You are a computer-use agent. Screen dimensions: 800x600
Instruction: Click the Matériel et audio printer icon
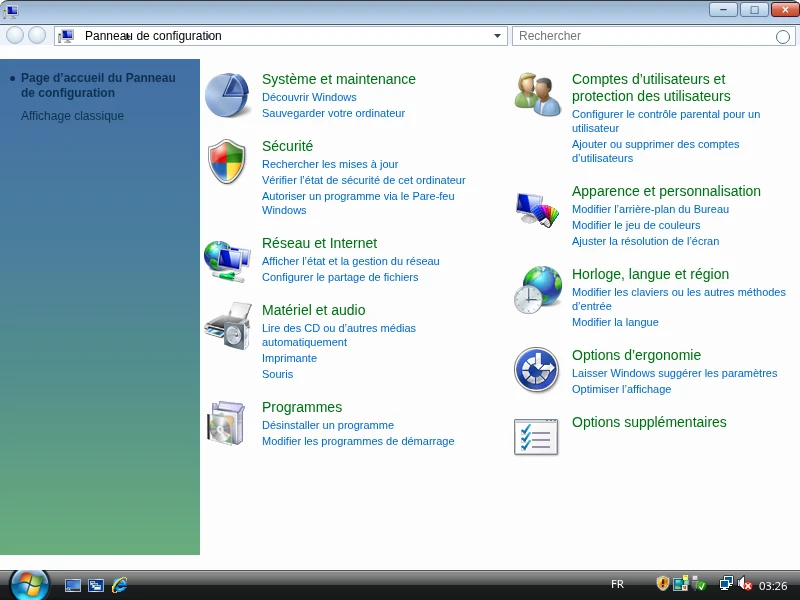(x=228, y=326)
